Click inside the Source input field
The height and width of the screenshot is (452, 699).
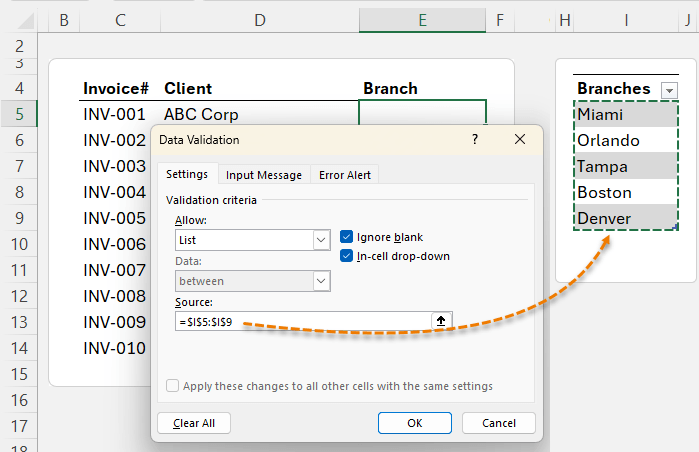pos(303,321)
